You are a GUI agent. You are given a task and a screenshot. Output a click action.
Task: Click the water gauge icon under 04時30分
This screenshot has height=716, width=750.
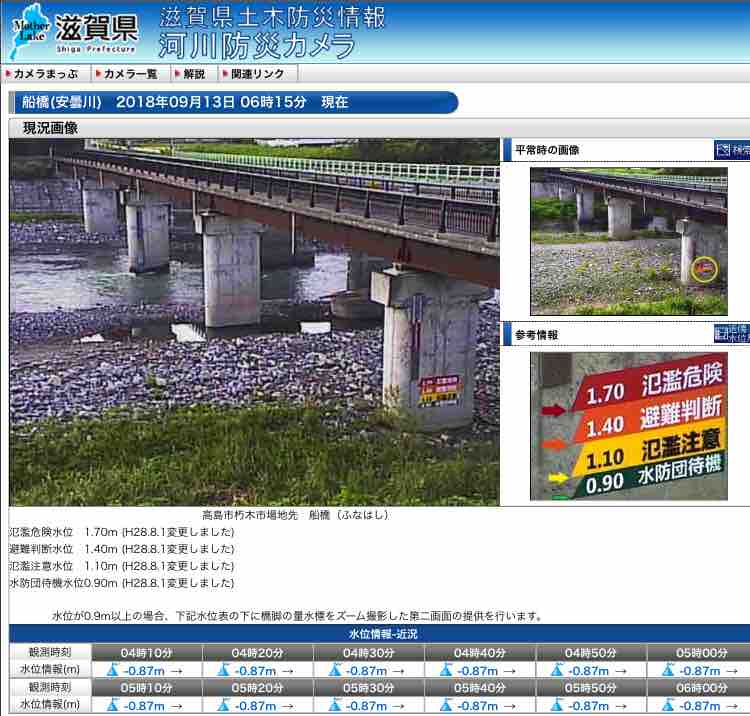point(335,670)
